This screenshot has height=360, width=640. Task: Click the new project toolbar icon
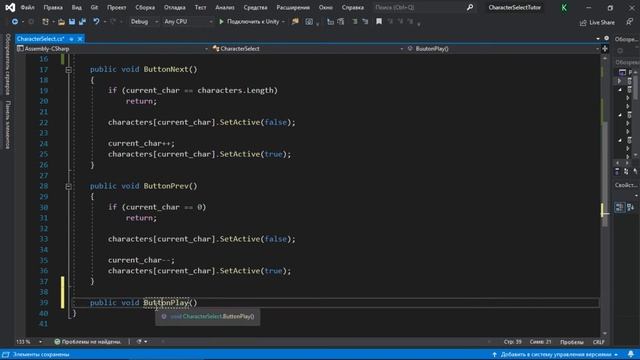click(45, 22)
